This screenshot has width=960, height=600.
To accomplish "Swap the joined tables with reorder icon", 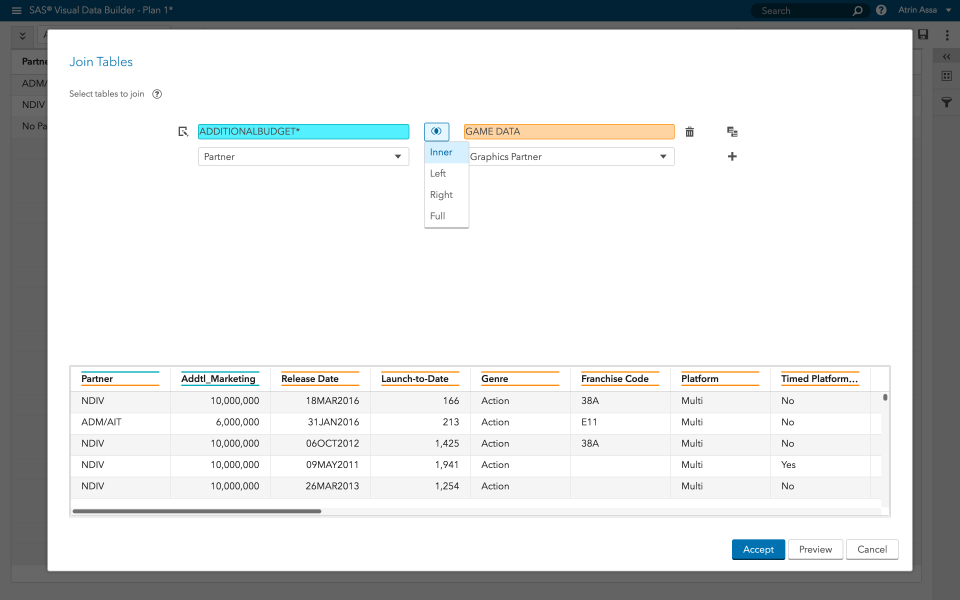I will 731,131.
